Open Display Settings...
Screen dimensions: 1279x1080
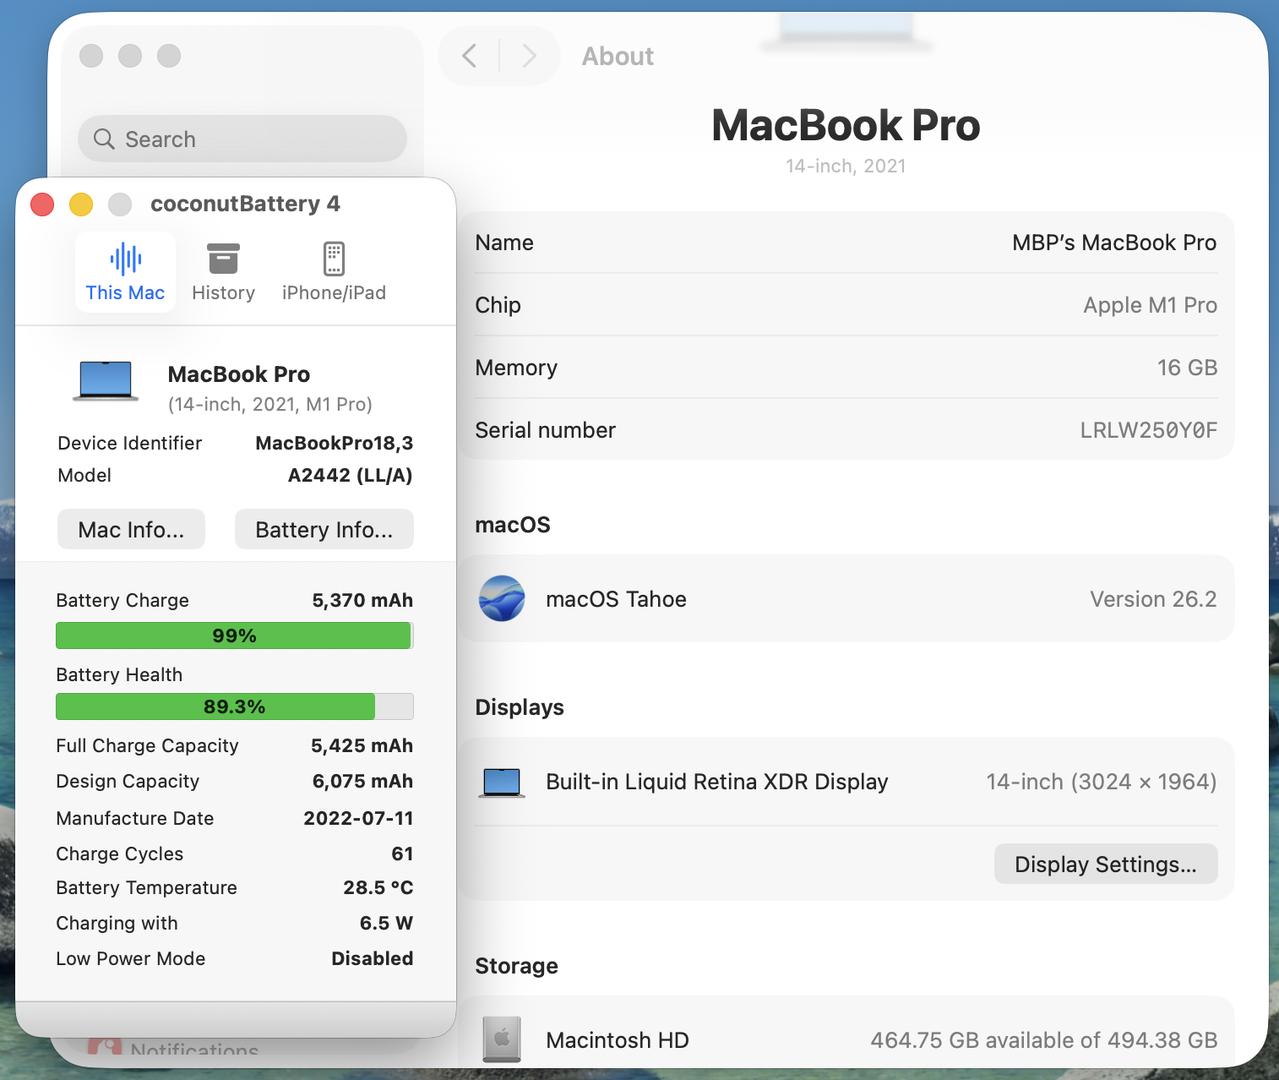[x=1105, y=864]
